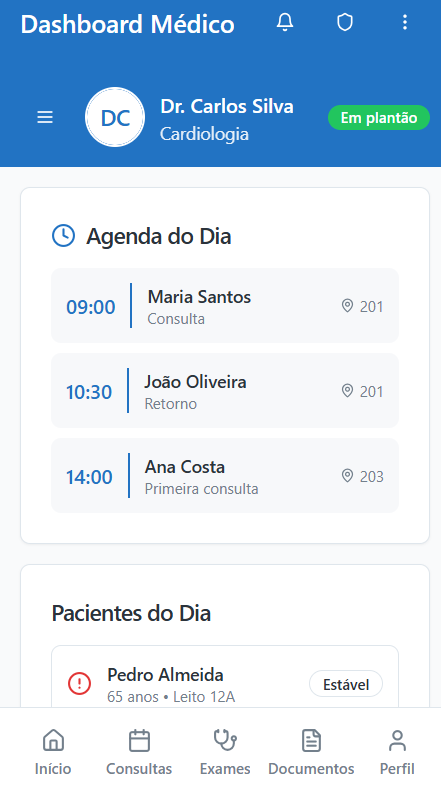Go to the Perfil tab
The image size is (441, 785).
(x=397, y=752)
